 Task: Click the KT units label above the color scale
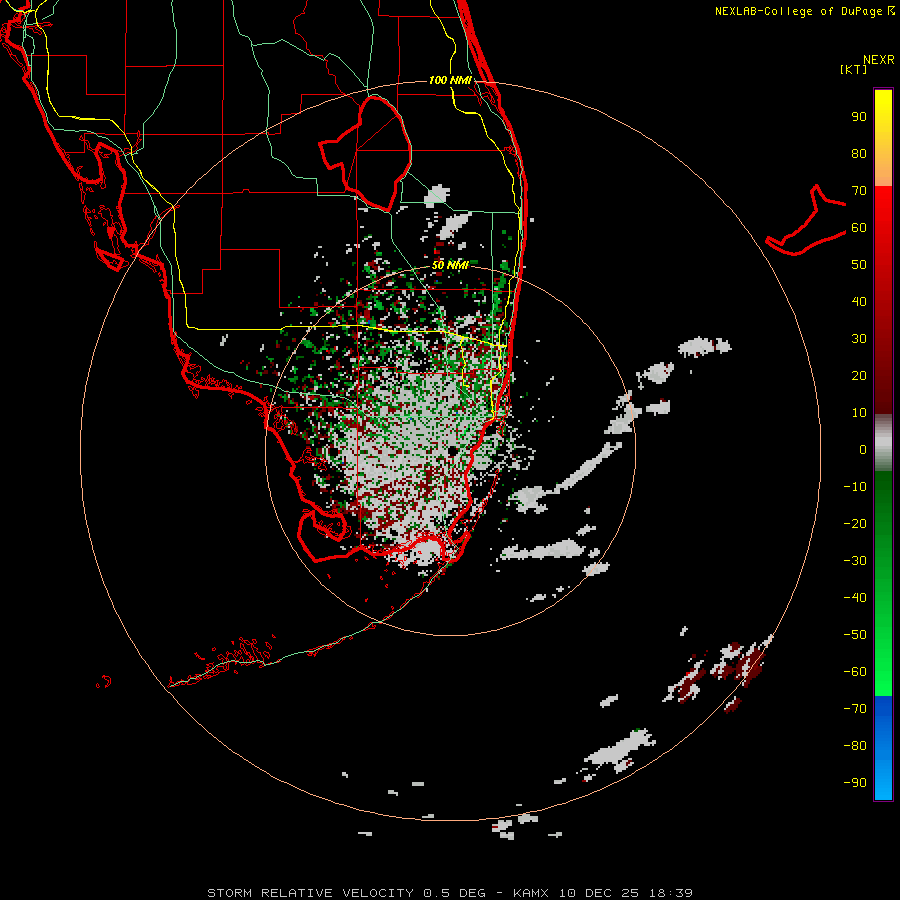click(x=854, y=69)
